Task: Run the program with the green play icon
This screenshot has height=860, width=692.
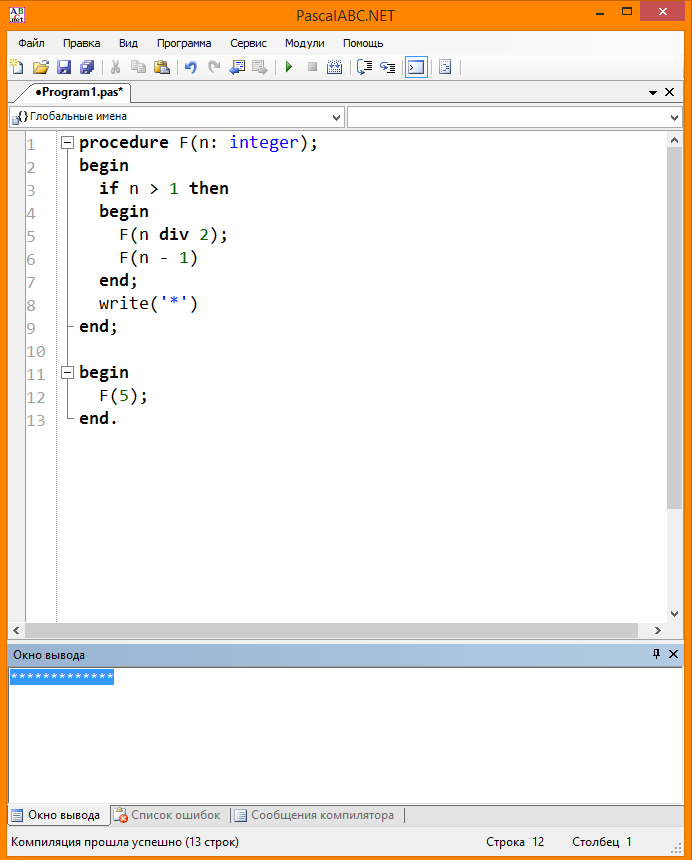Action: click(x=289, y=67)
